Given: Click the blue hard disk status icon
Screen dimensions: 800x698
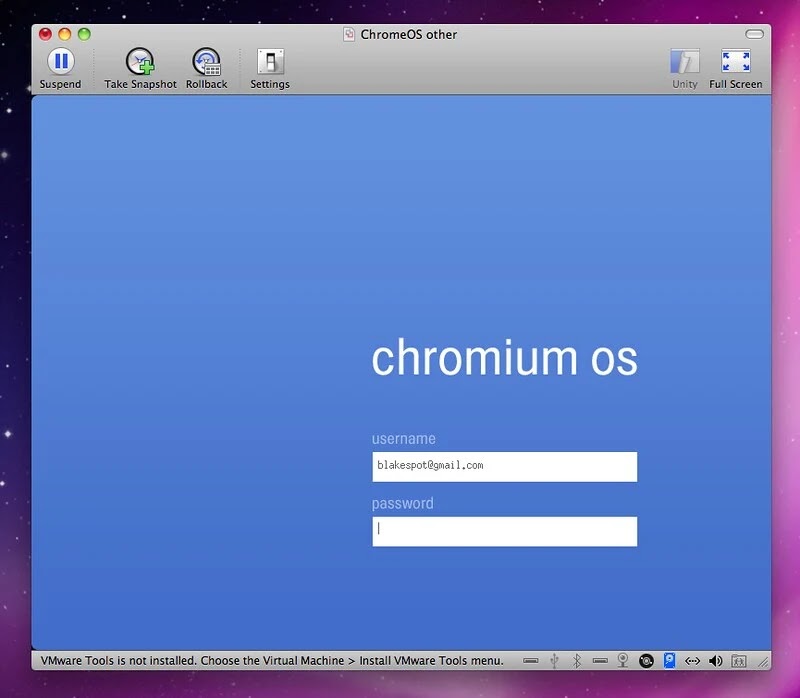Looking at the screenshot, I should coord(669,661).
